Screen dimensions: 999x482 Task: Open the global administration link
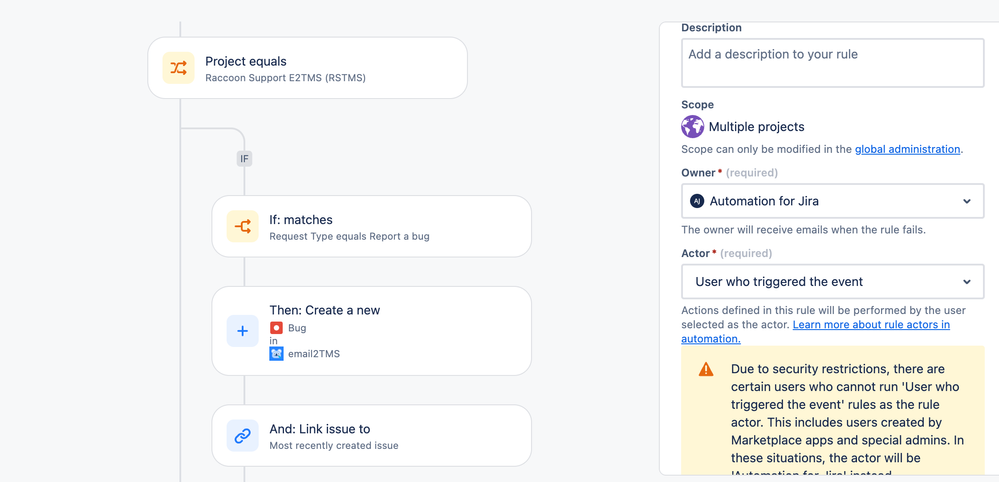pyautogui.click(x=907, y=149)
